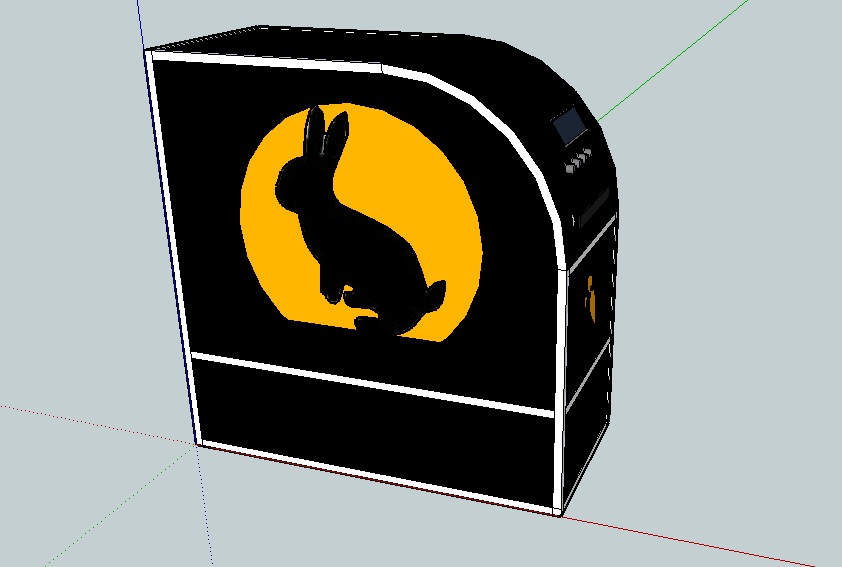This screenshot has width=842, height=567.
Task: Click the row of small buttons below the display
Action: (579, 161)
